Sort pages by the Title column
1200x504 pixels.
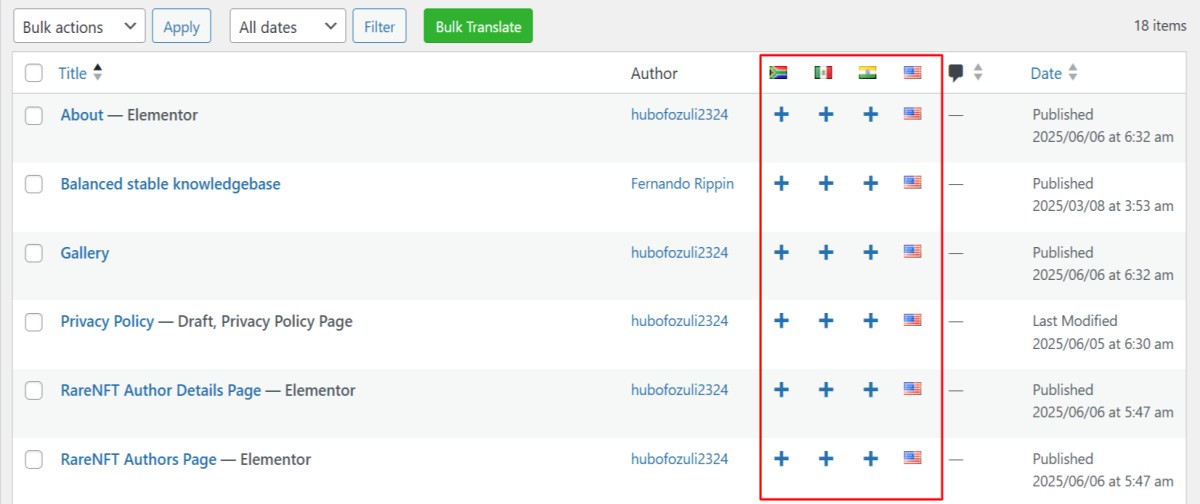tap(73, 73)
